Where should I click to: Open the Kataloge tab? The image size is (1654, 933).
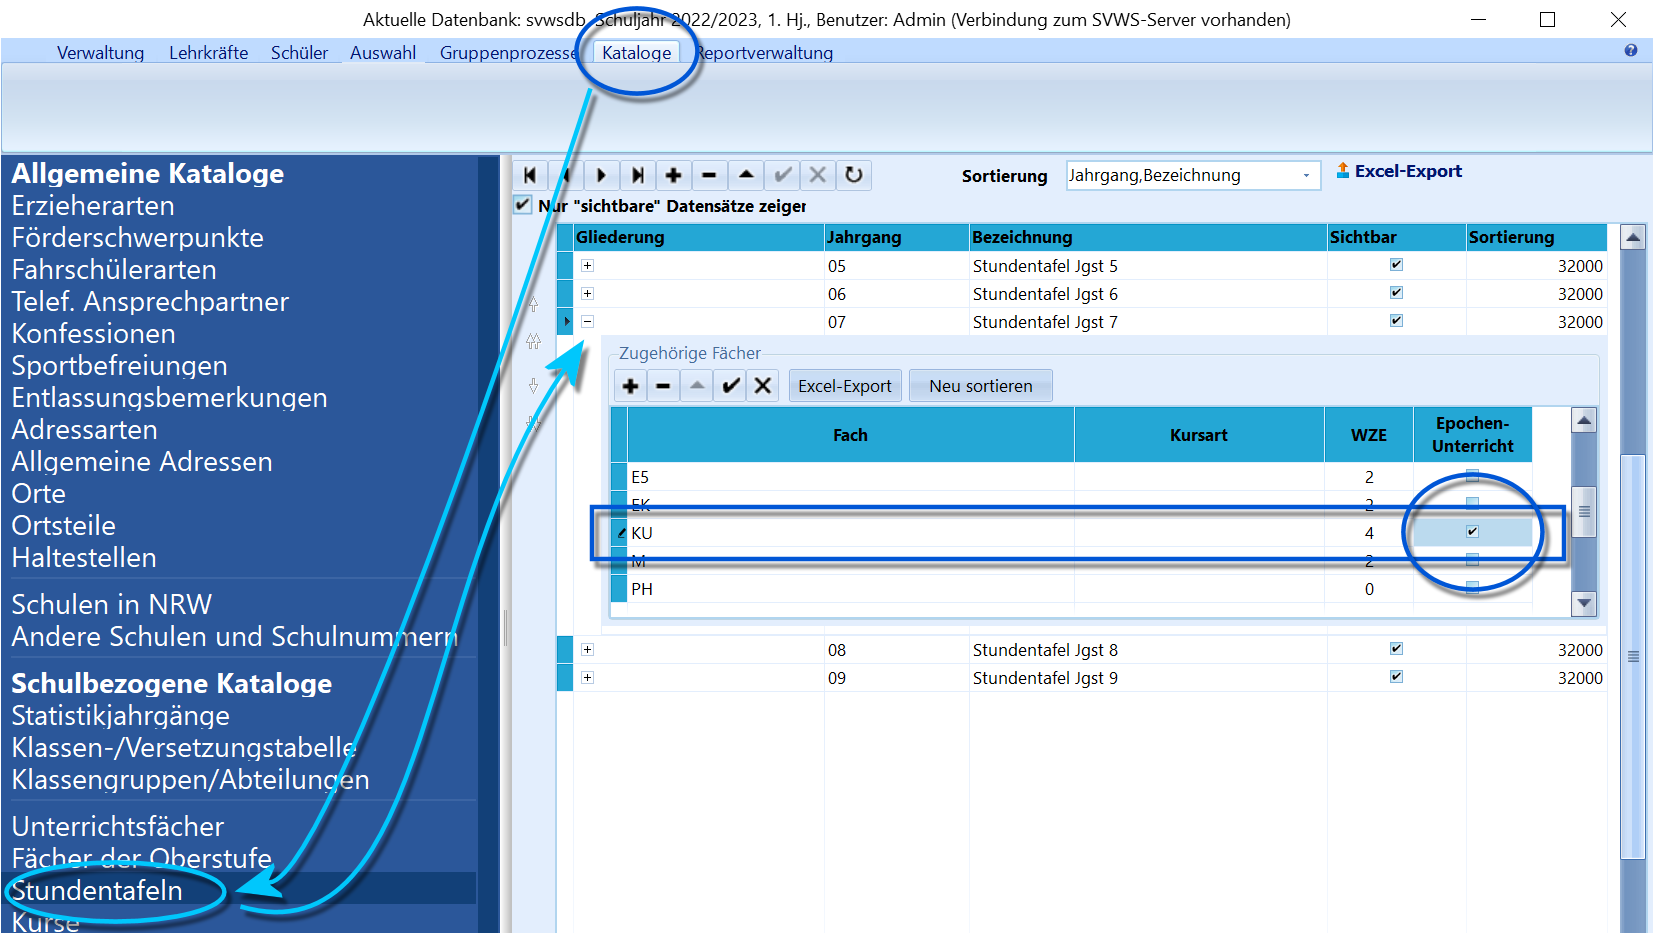pyautogui.click(x=637, y=53)
